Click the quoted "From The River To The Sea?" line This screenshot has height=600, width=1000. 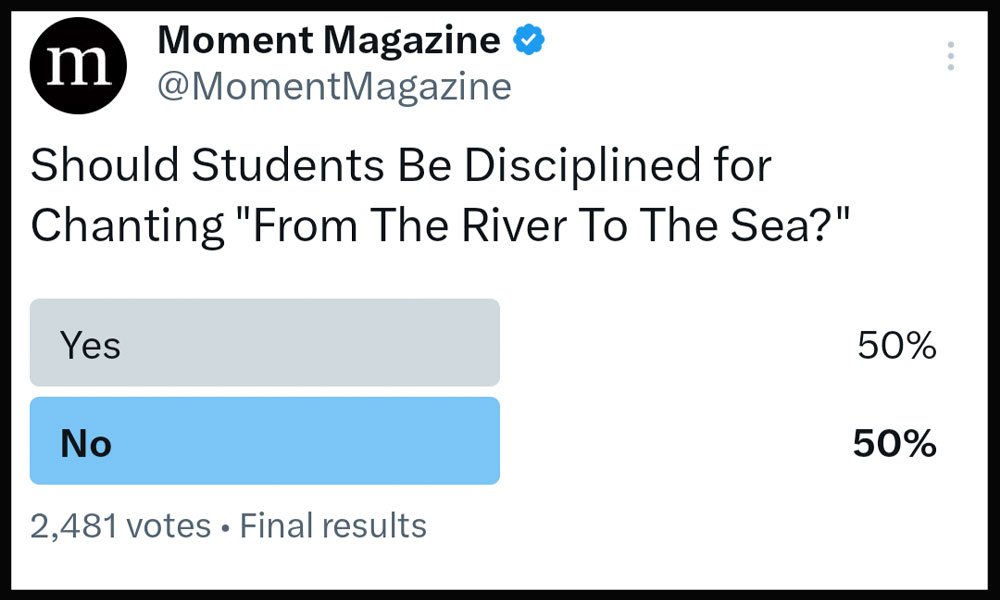tap(552, 225)
